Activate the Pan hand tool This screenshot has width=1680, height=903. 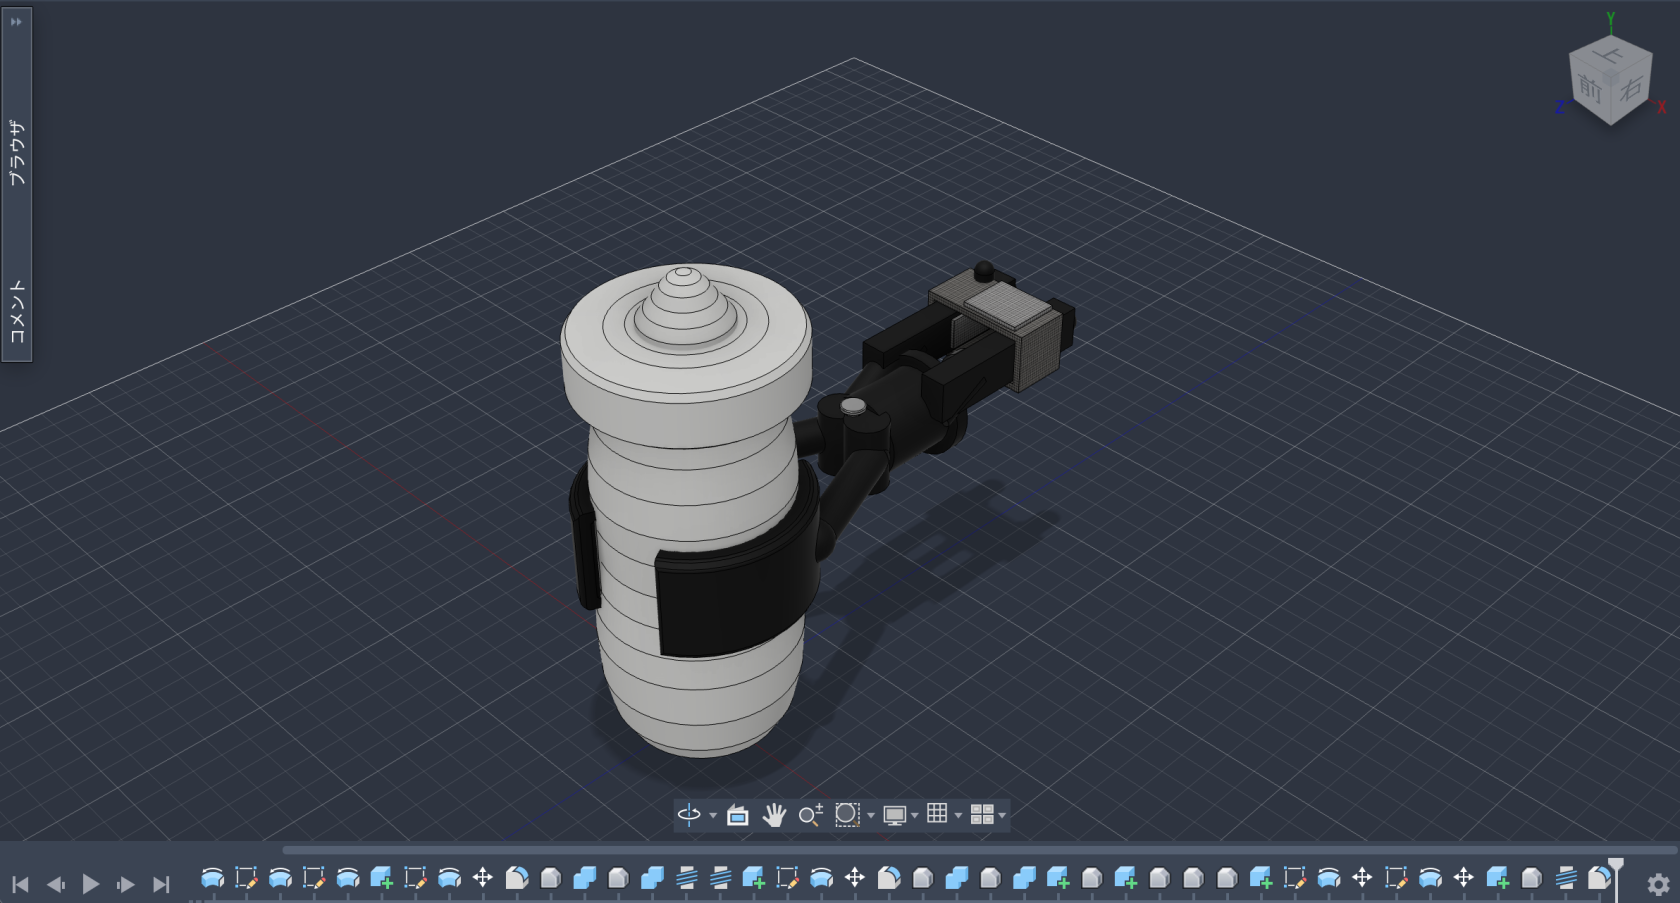tap(774, 815)
